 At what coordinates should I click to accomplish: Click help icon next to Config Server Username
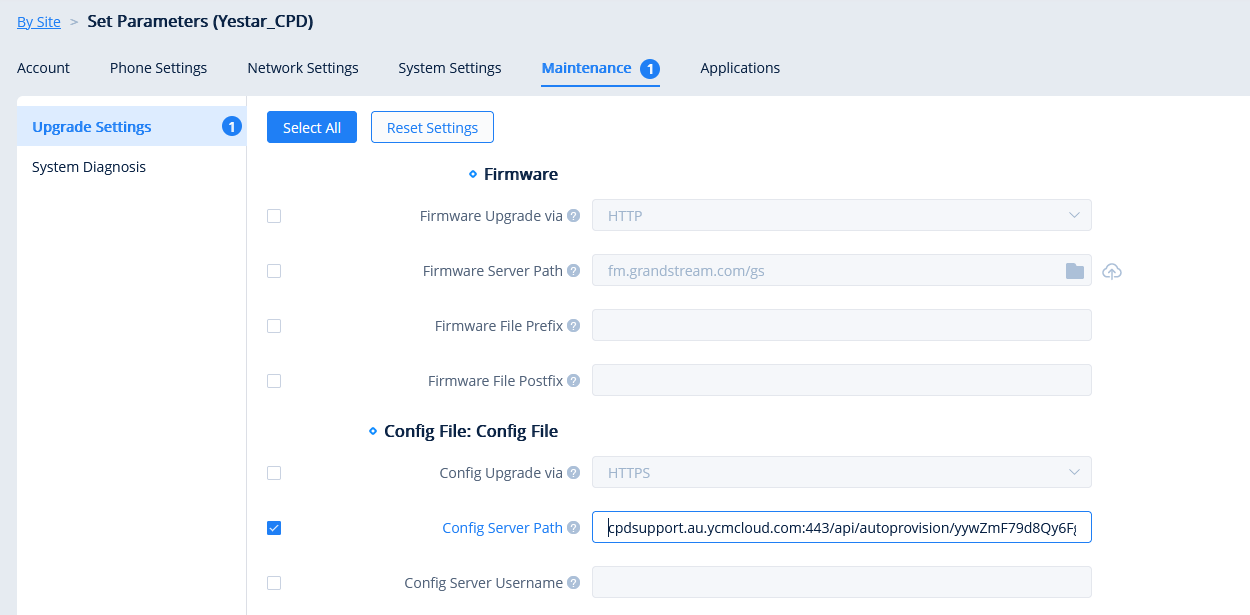[x=574, y=583]
